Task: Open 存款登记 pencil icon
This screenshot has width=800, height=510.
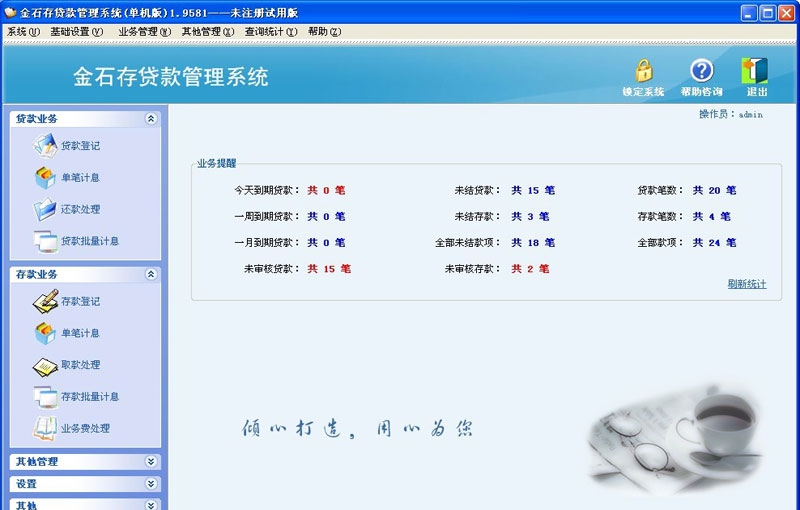Action: 45,301
